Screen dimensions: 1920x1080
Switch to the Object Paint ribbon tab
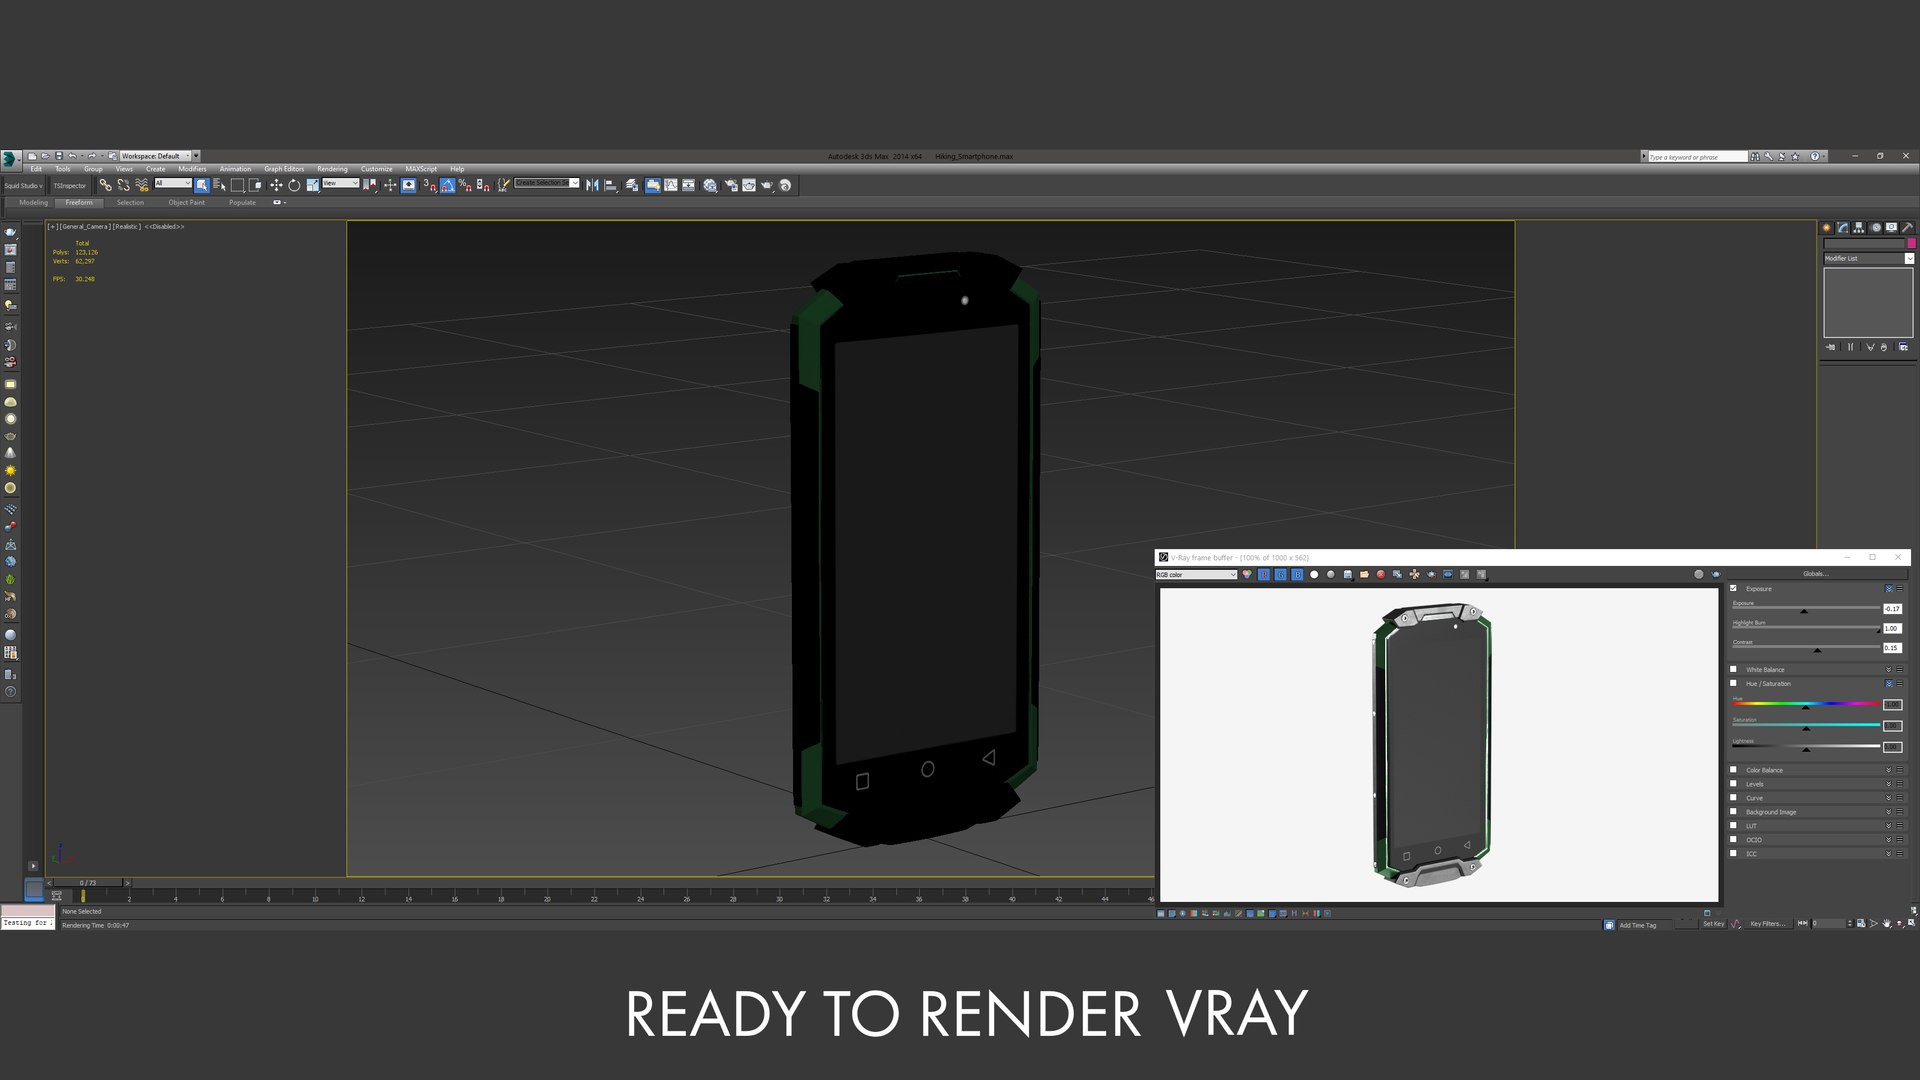click(x=186, y=203)
